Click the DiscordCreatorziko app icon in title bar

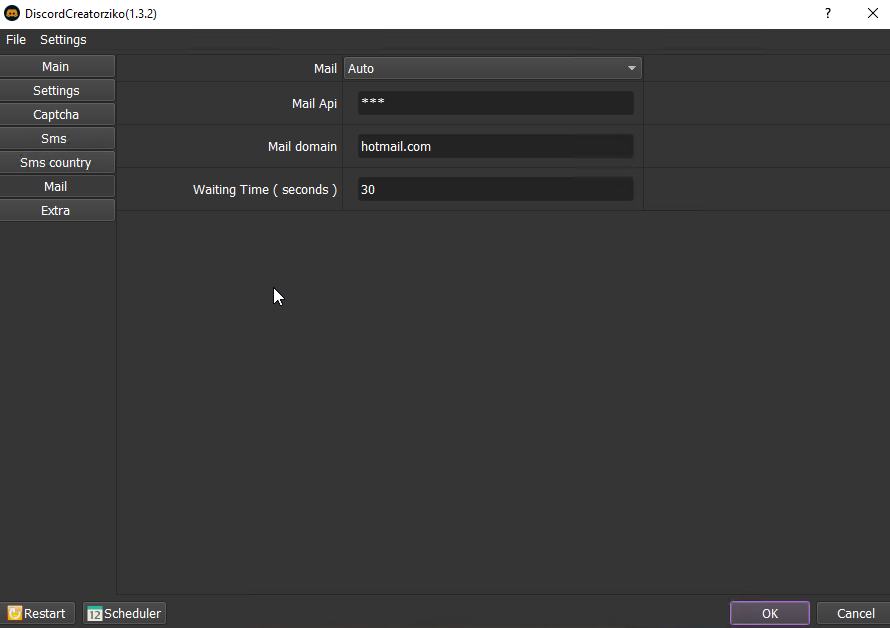point(12,13)
